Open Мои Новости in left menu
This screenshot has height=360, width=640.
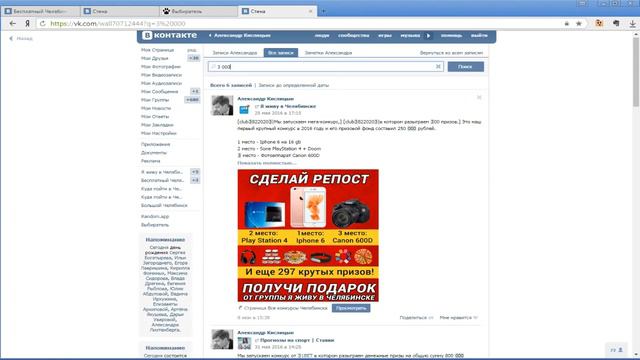point(156,108)
